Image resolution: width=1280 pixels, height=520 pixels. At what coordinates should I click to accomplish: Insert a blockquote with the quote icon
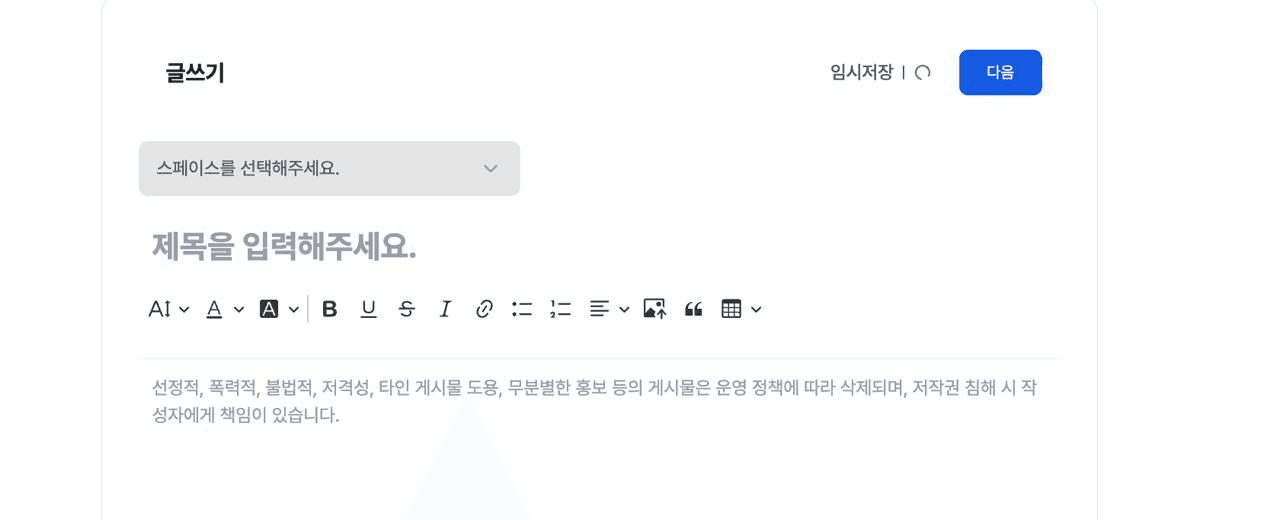click(x=694, y=310)
